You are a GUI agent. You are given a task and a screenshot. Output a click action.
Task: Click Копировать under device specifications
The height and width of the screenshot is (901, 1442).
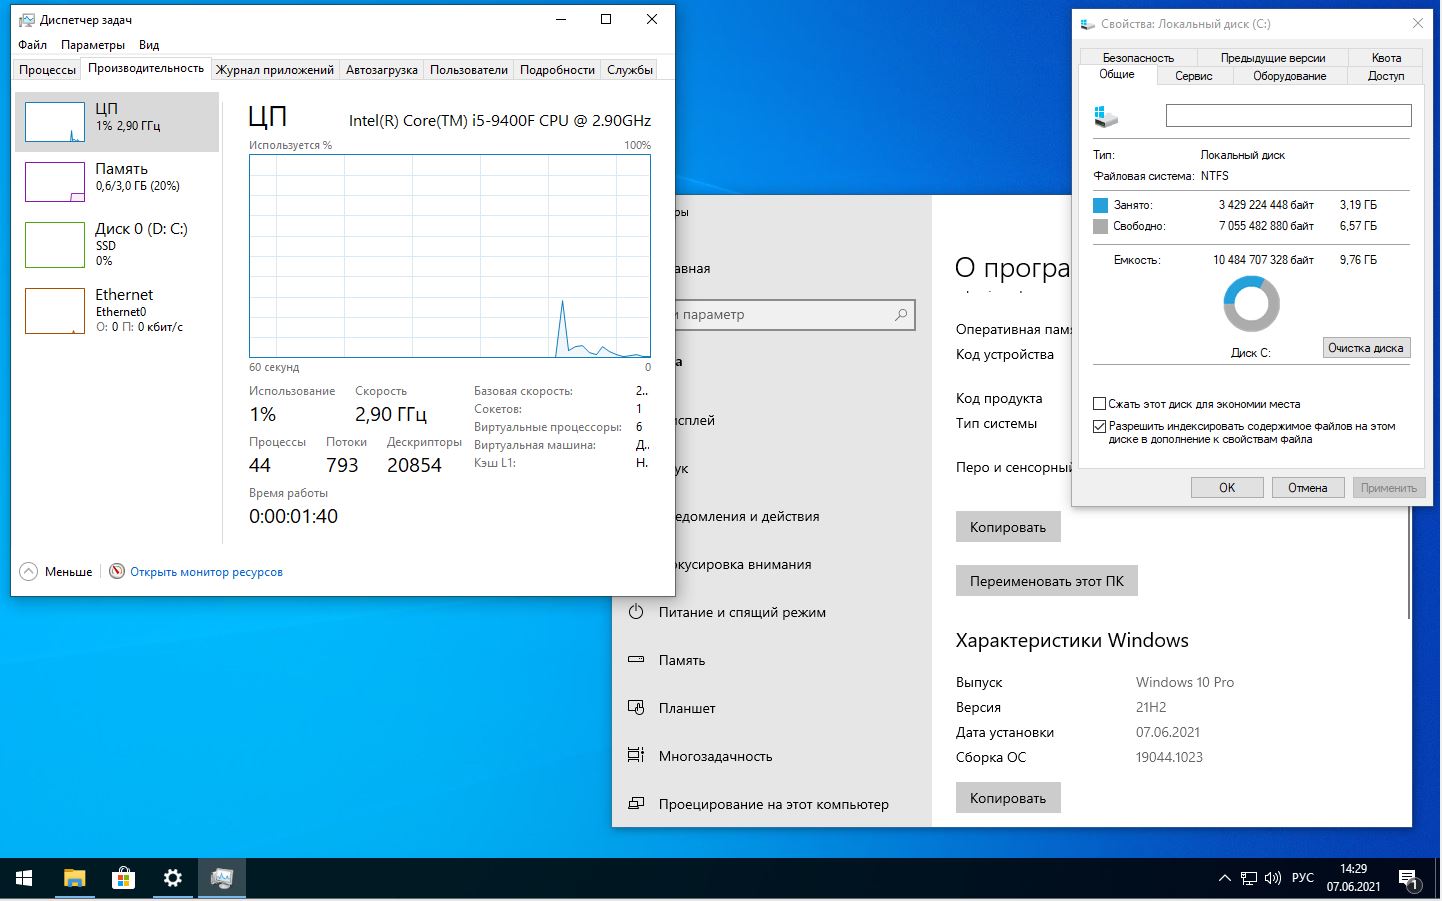1008,527
